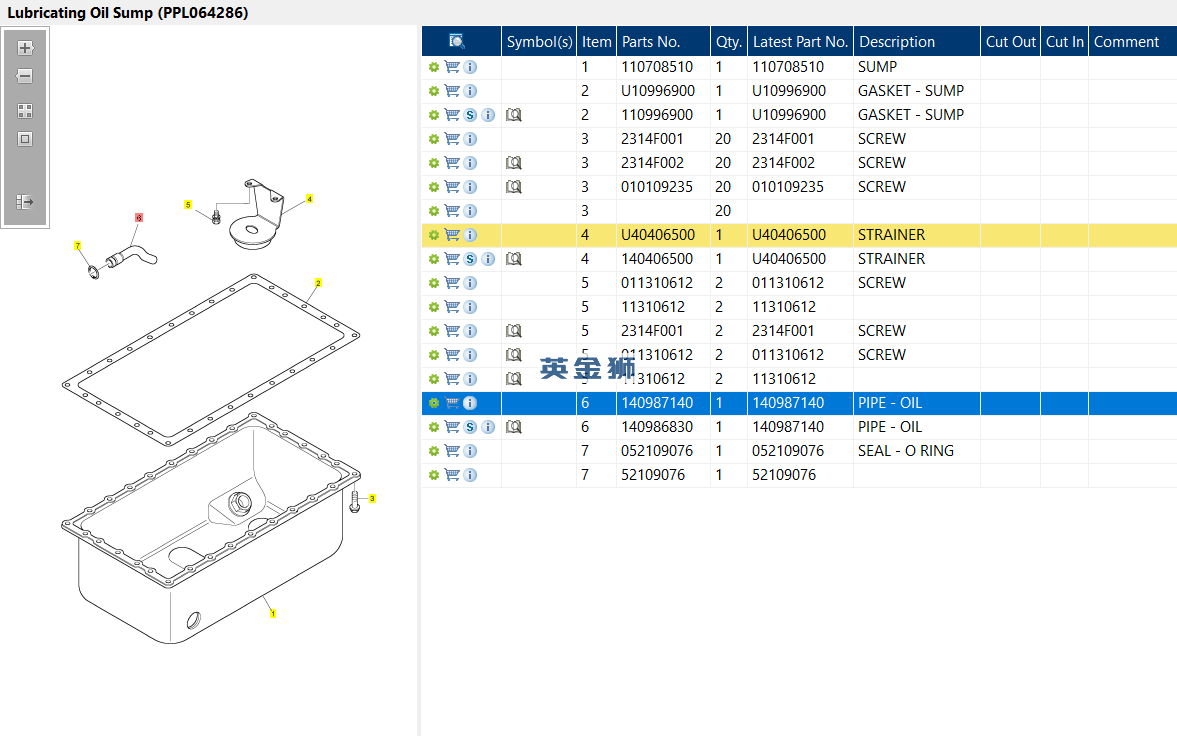
Task: Open the search icon in table header
Action: coord(456,41)
